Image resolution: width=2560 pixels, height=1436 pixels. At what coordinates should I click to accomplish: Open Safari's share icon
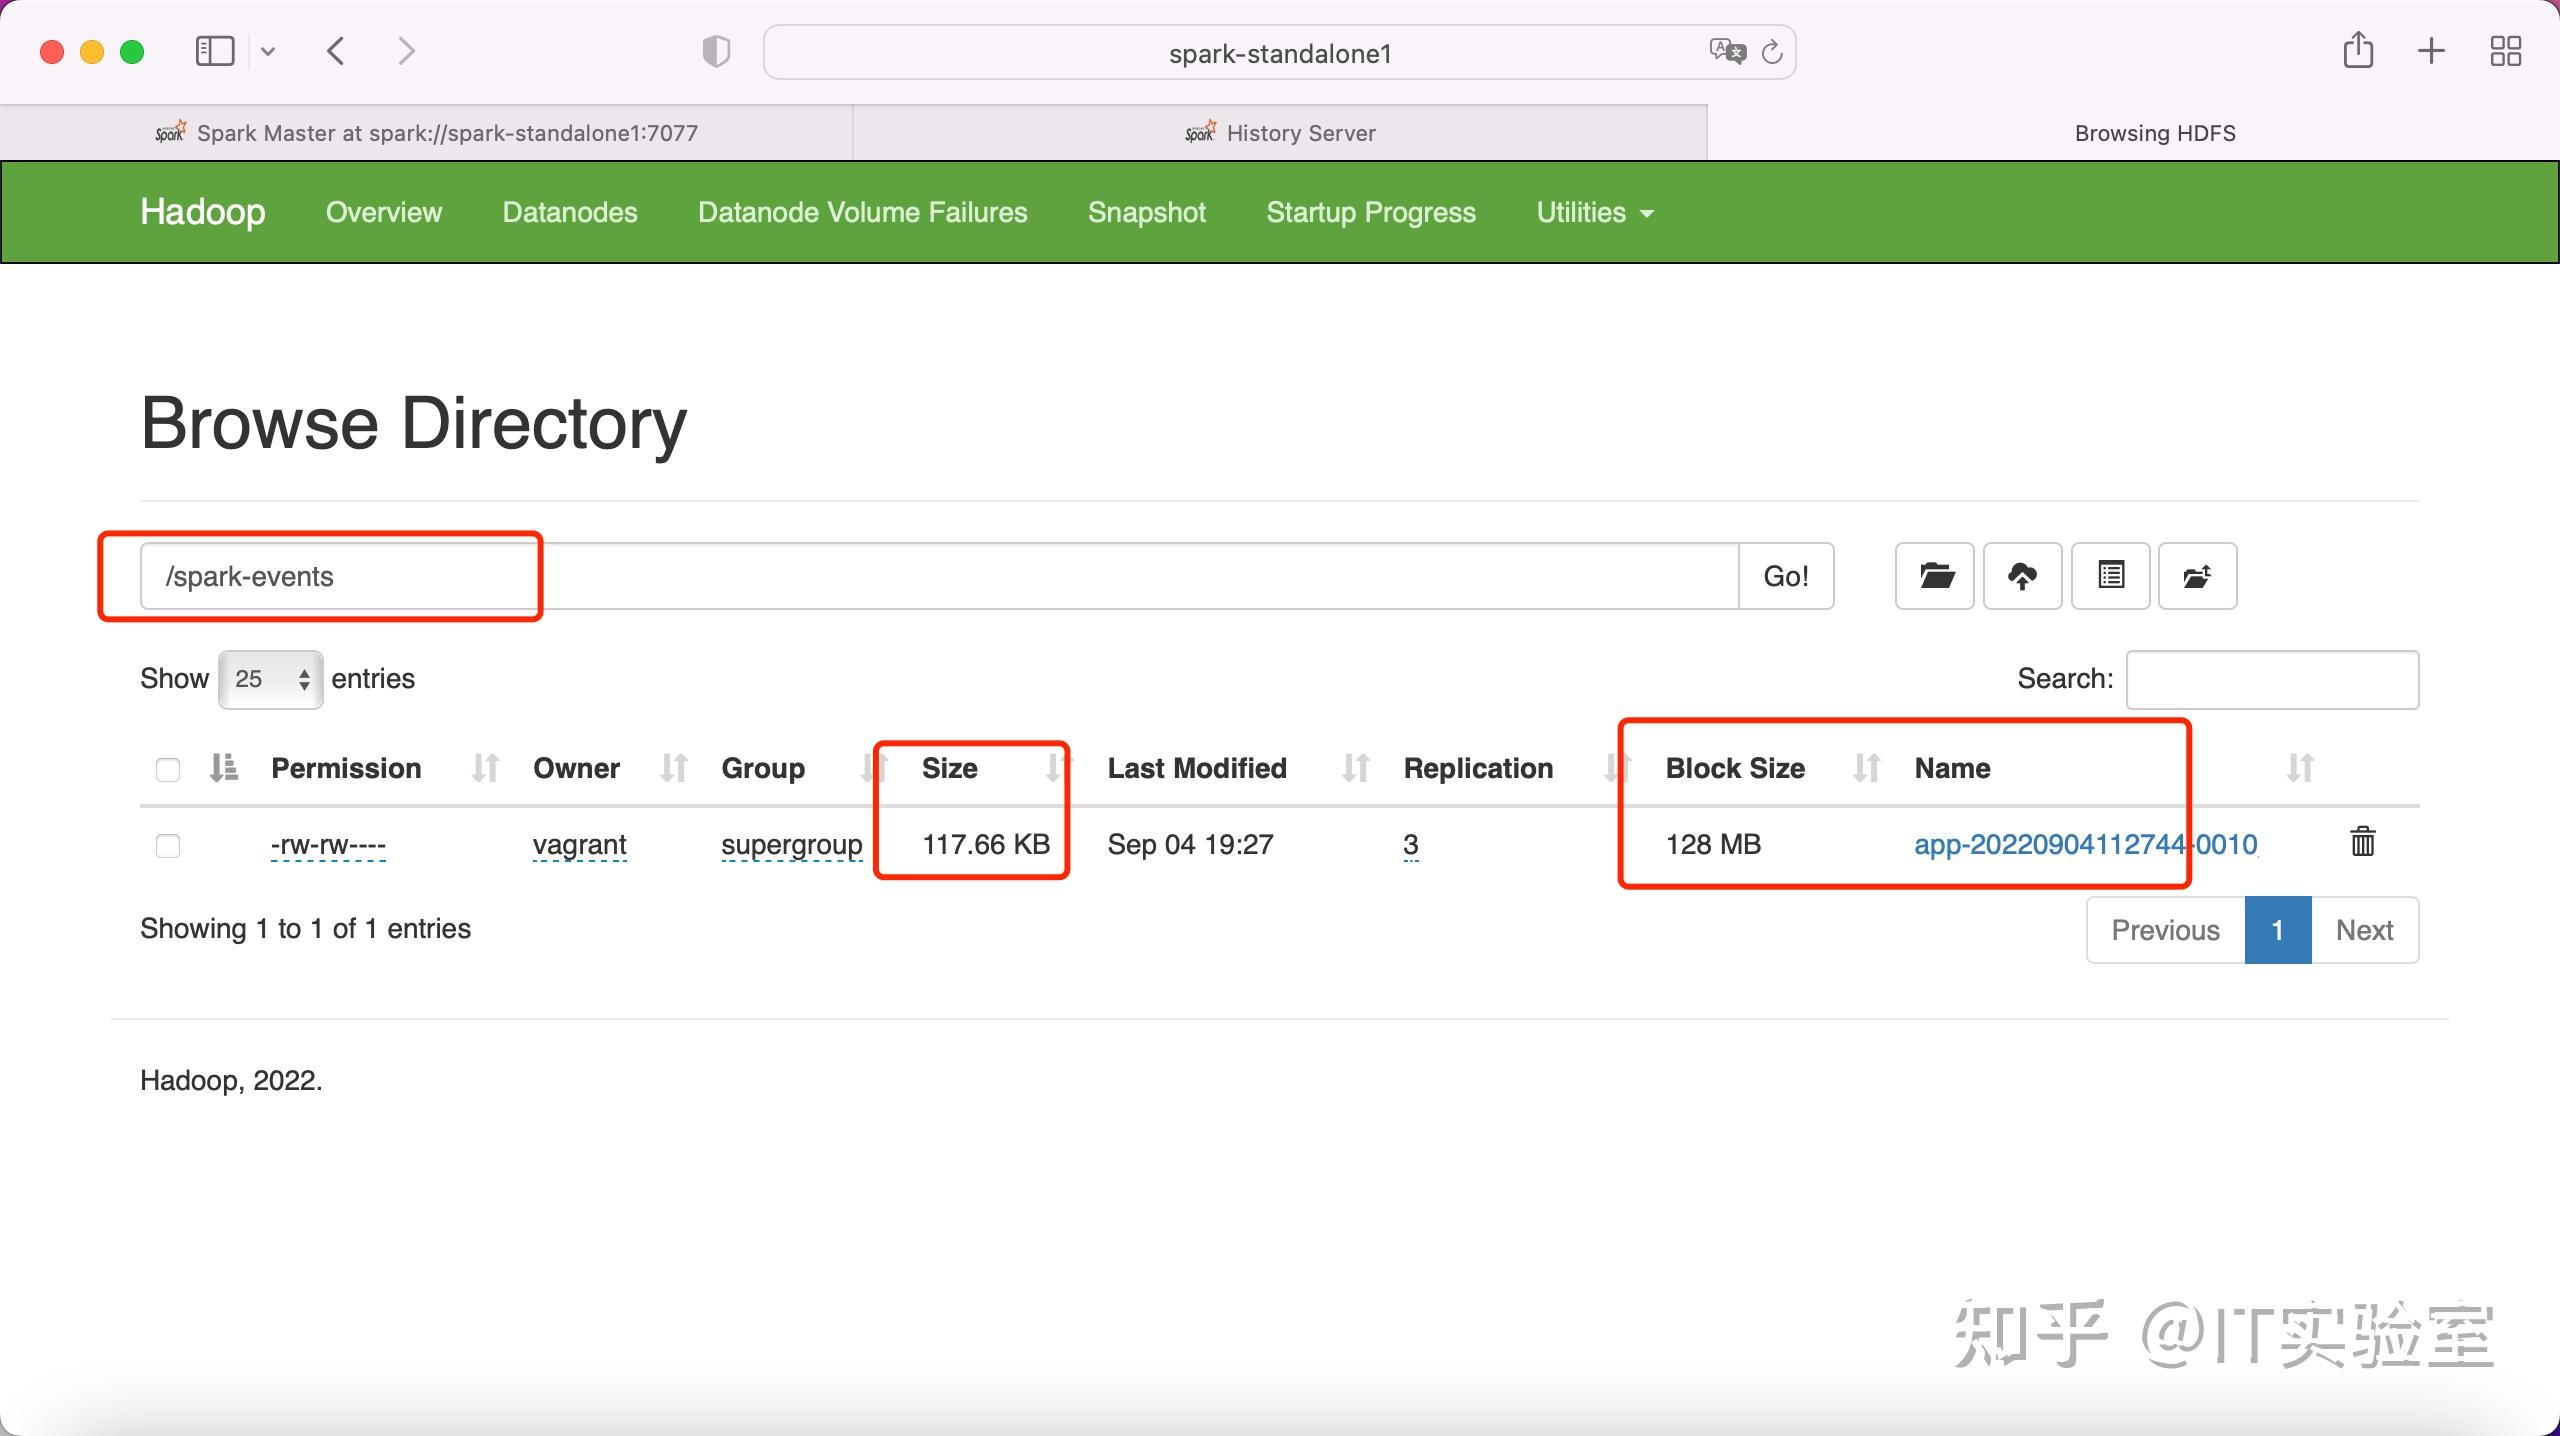(2358, 50)
